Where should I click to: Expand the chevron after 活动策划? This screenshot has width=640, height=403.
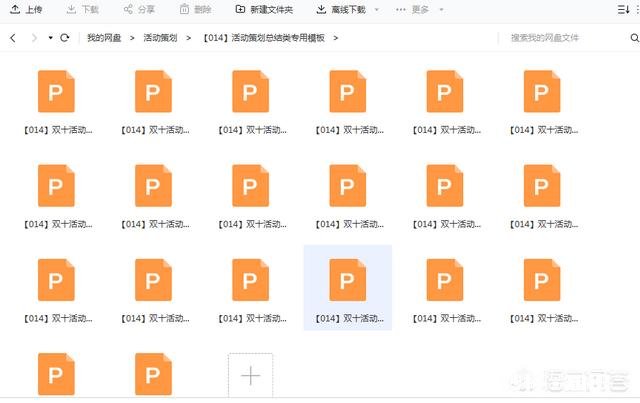point(188,38)
